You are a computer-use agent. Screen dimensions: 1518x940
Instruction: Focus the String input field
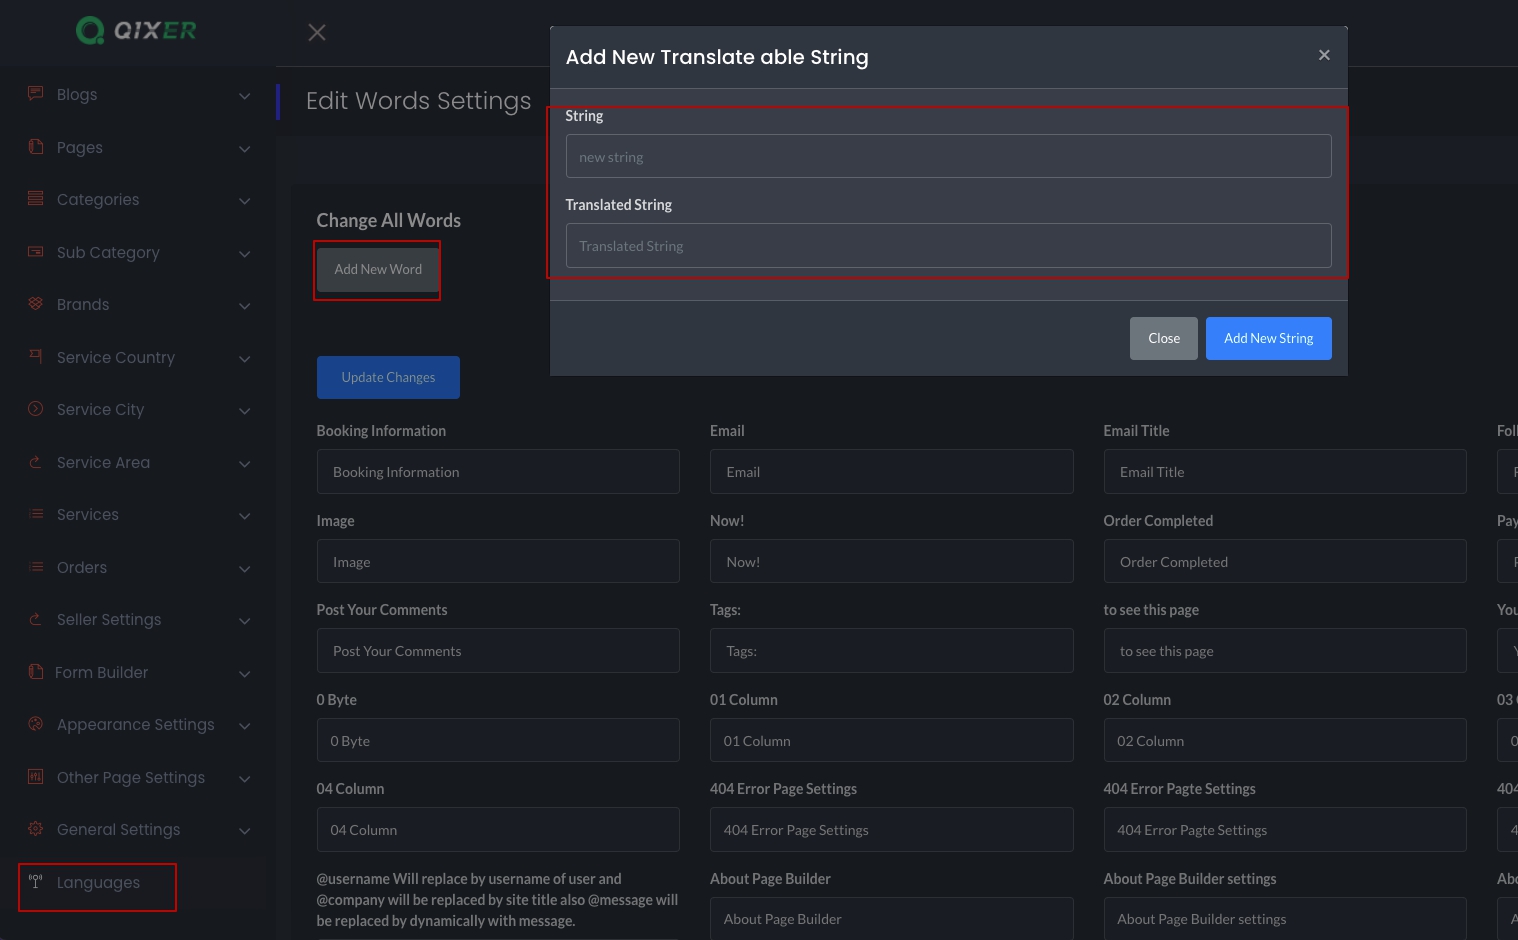pos(948,157)
